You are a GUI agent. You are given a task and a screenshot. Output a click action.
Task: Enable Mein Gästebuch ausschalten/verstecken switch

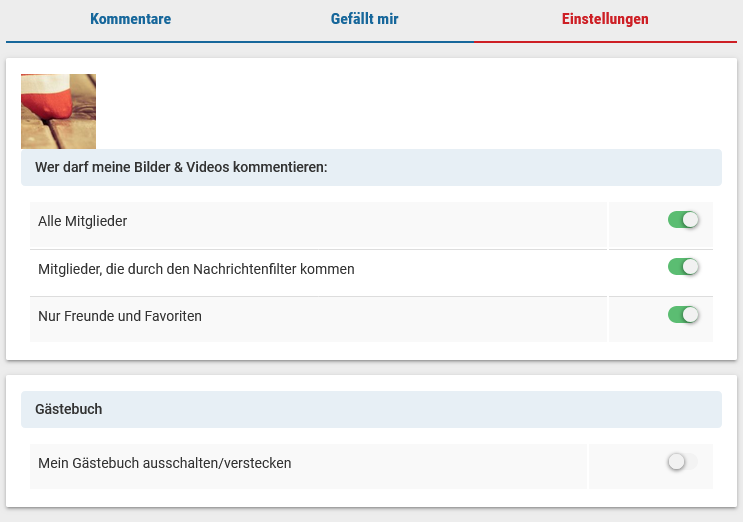683,462
